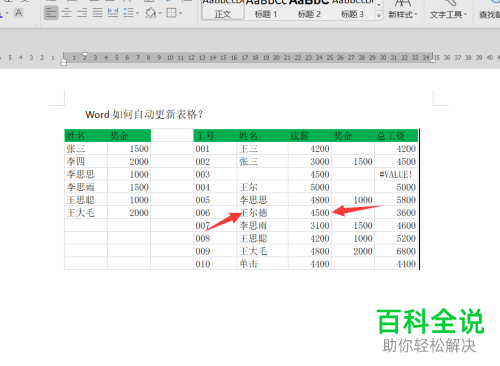Click the heading 'Word 如何自动更新表格？'
Image resolution: width=500 pixels, height=366 pixels.
pyautogui.click(x=144, y=114)
